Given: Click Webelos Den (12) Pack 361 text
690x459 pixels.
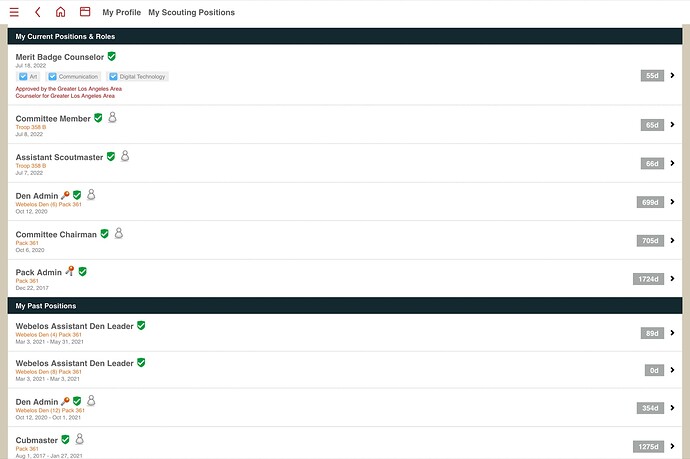Looking at the screenshot, I should [50, 410].
